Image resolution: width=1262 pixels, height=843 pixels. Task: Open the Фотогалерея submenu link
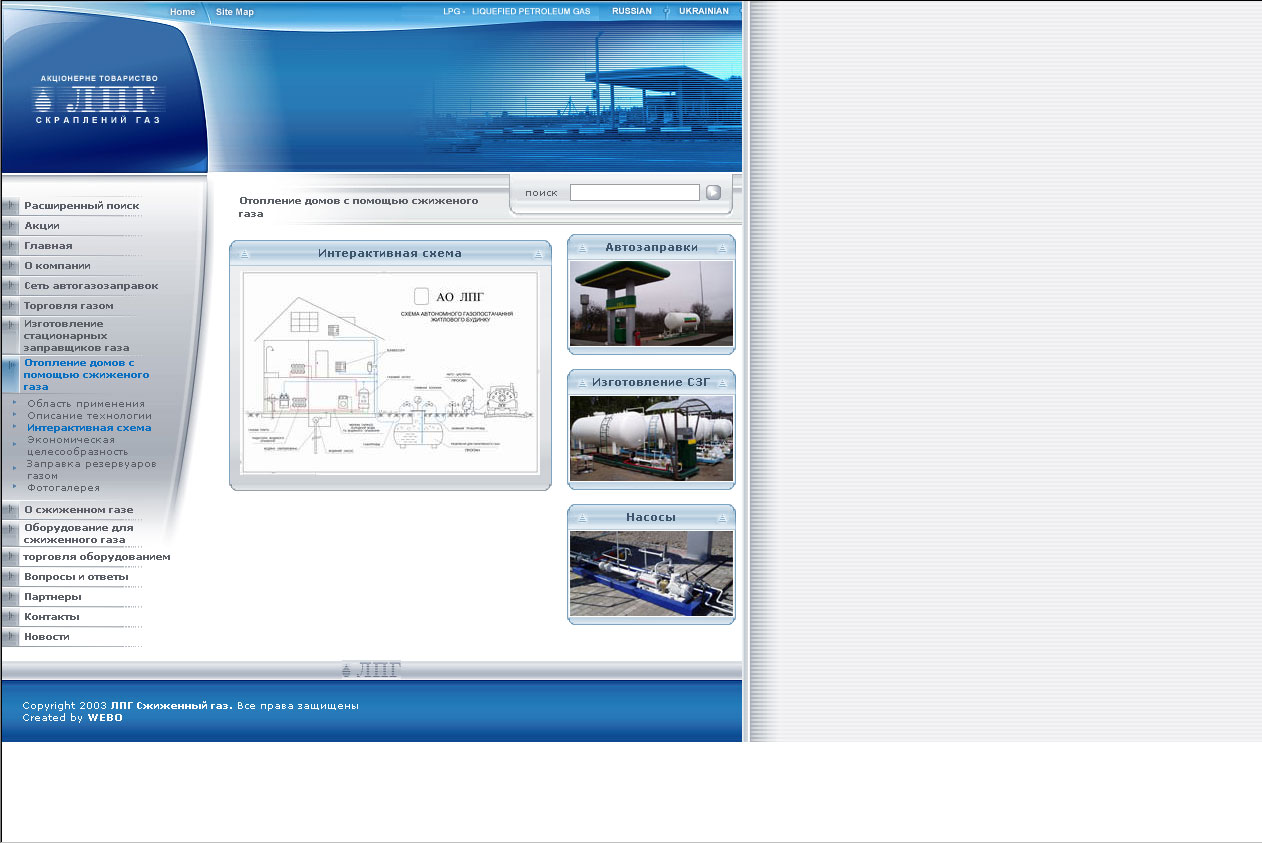64,488
